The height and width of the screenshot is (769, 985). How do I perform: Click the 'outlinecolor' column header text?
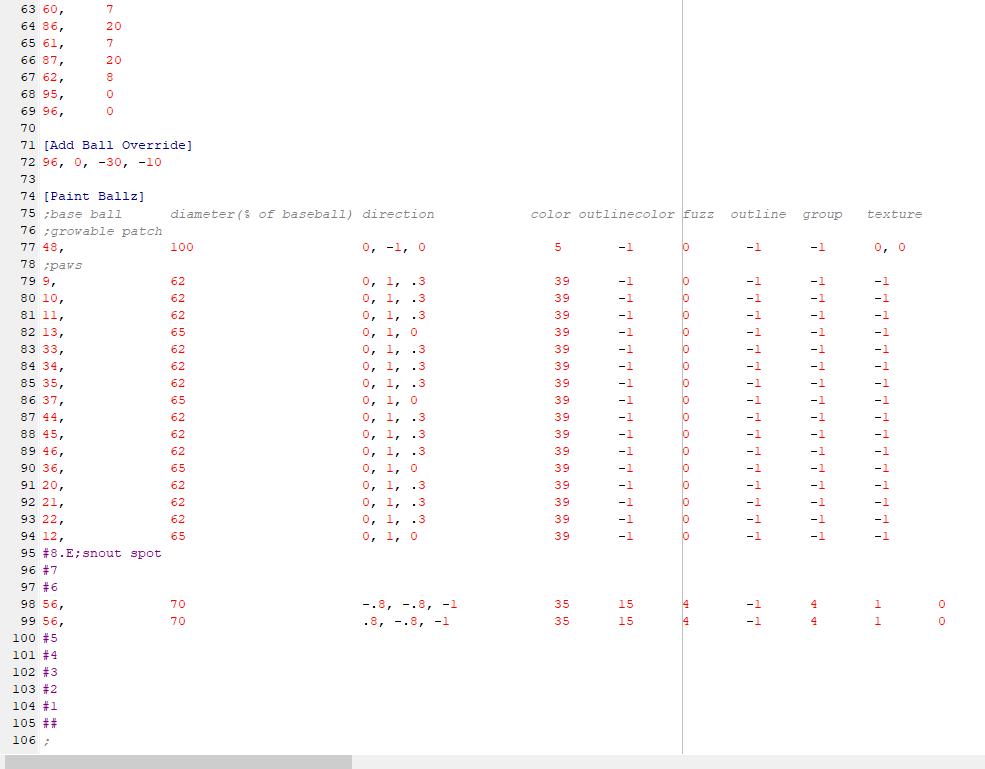click(x=627, y=214)
